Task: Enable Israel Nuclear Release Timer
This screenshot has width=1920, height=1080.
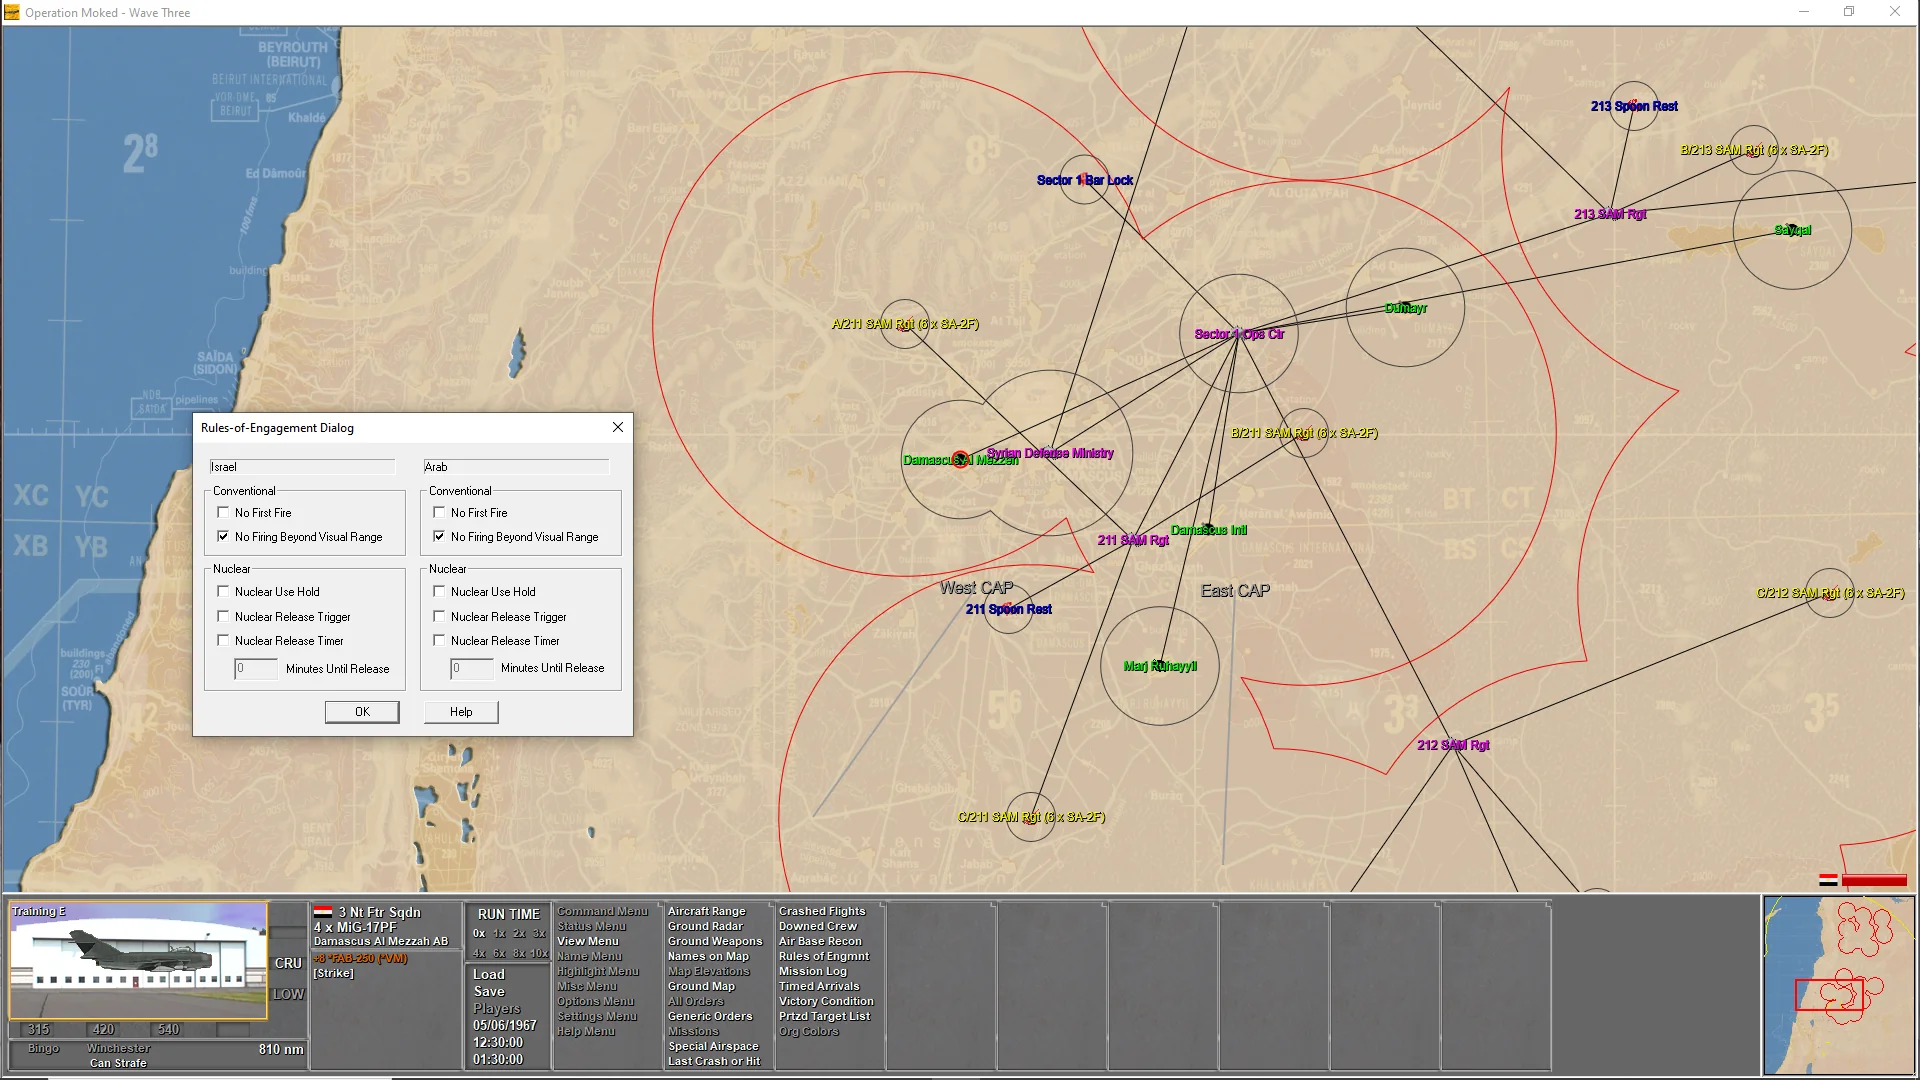Action: (x=223, y=640)
